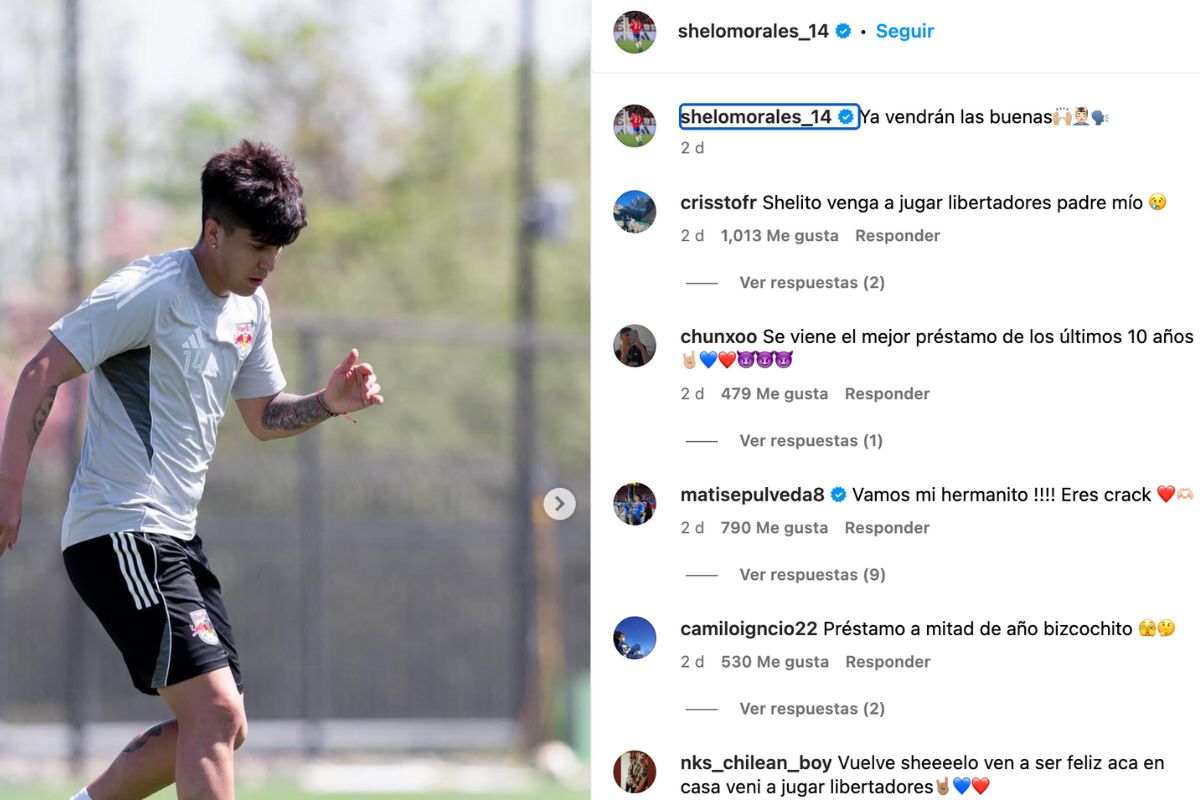Open chunxoo's profile avatar
Screen dimensions: 1200x800
(x=634, y=345)
